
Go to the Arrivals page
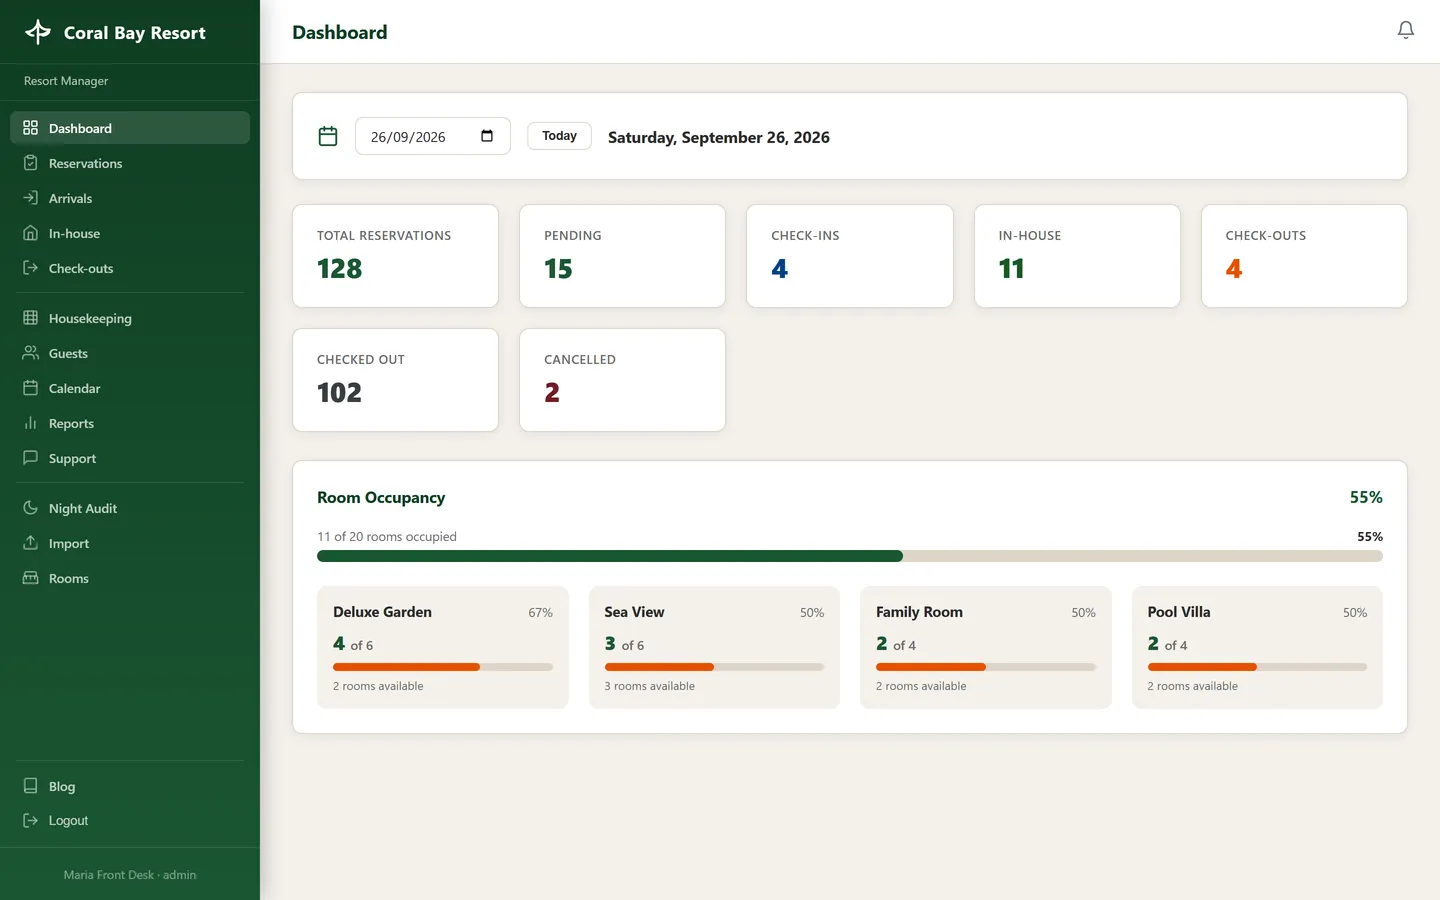[x=130, y=198]
